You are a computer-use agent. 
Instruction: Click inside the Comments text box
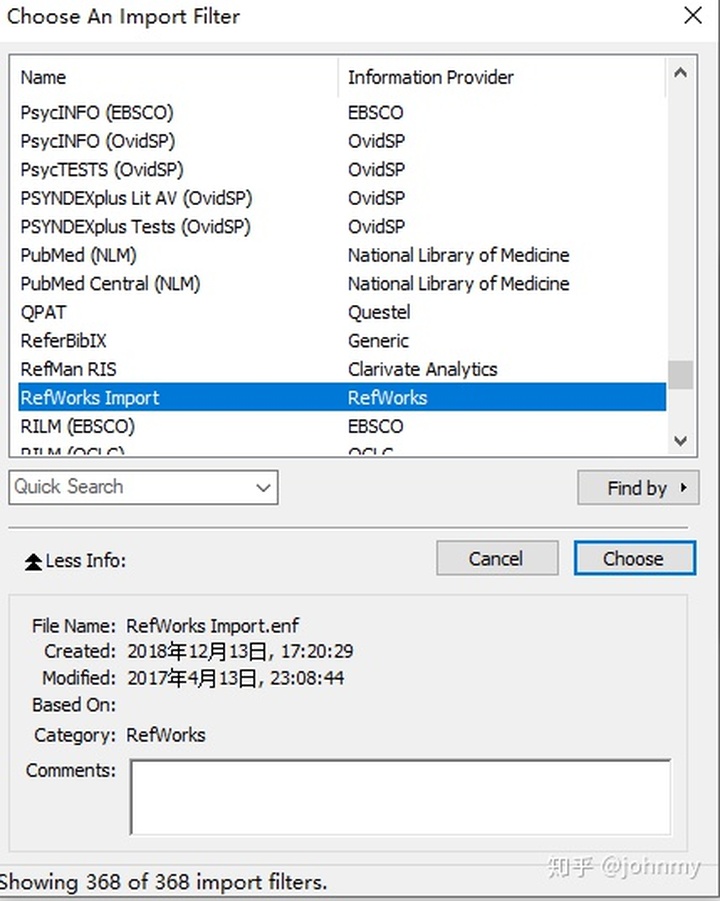(401, 797)
